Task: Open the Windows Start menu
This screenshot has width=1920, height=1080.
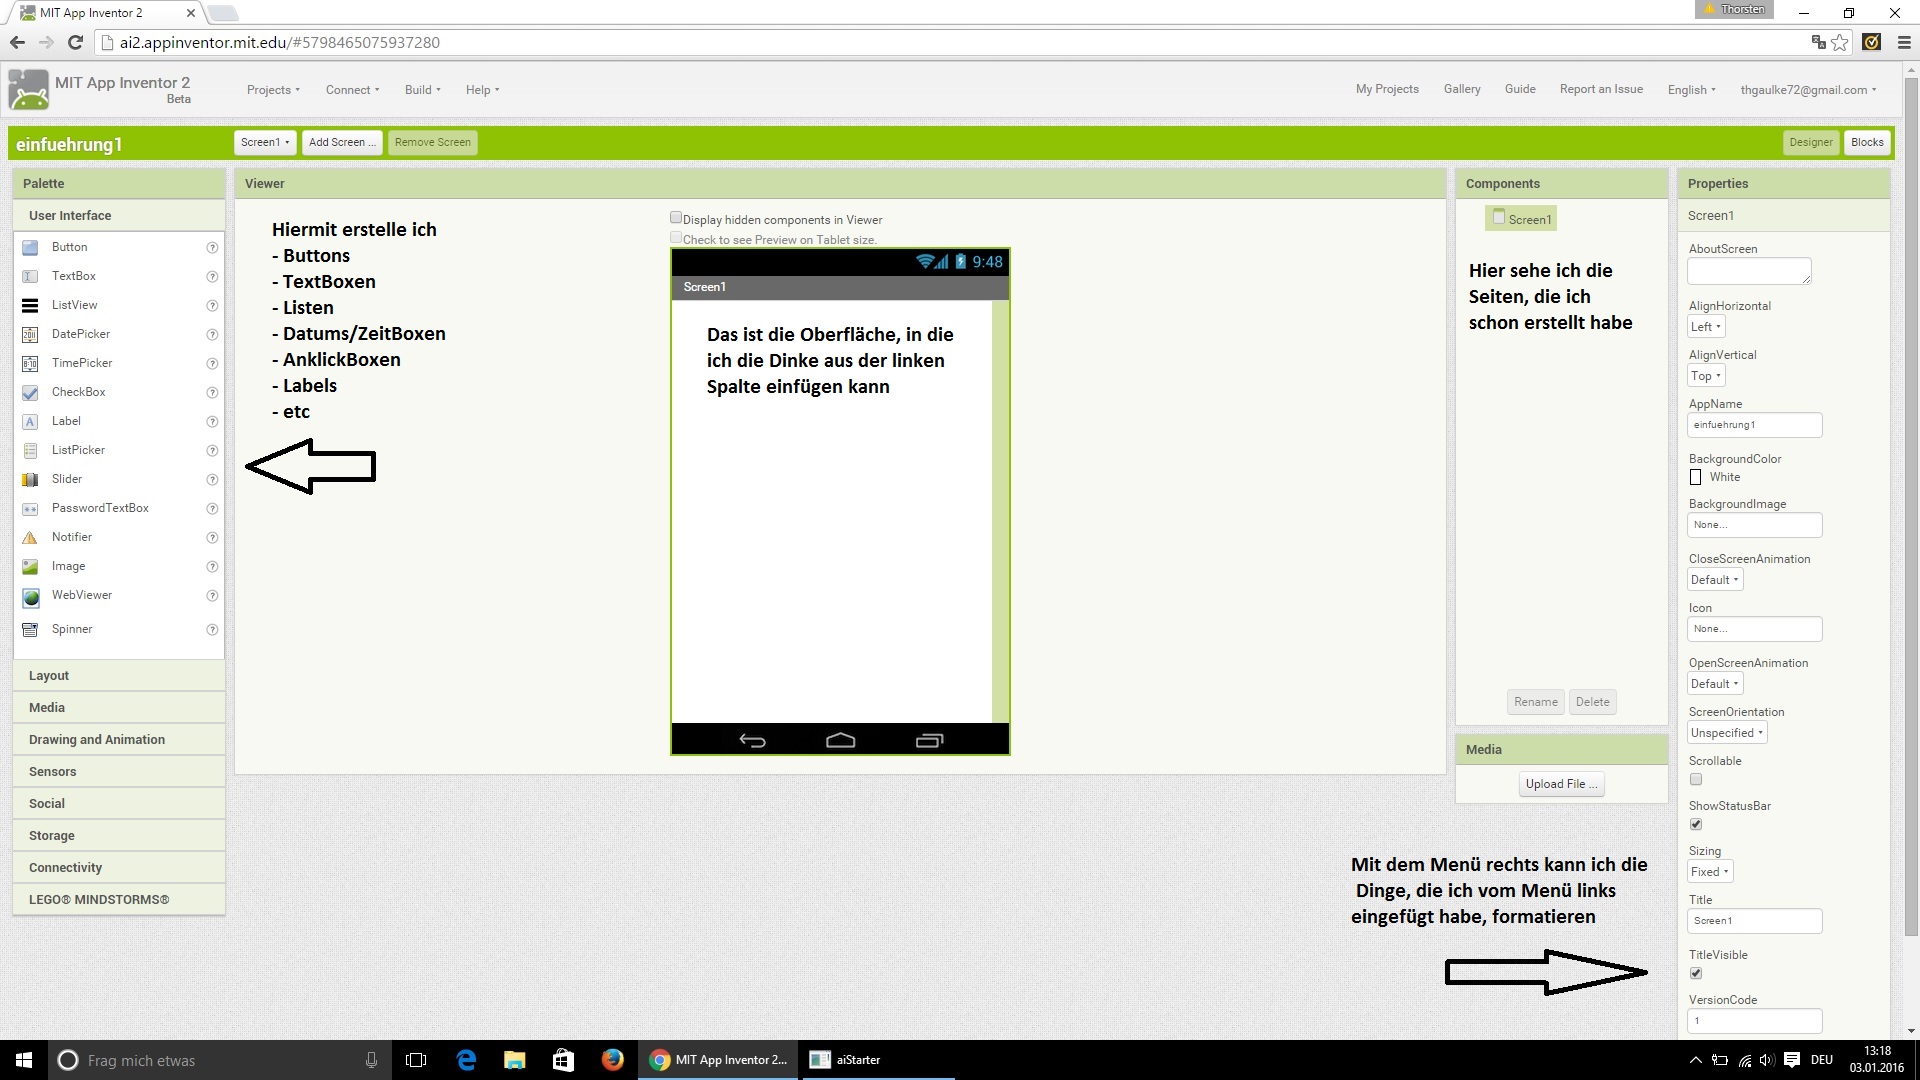Action: point(24,1060)
